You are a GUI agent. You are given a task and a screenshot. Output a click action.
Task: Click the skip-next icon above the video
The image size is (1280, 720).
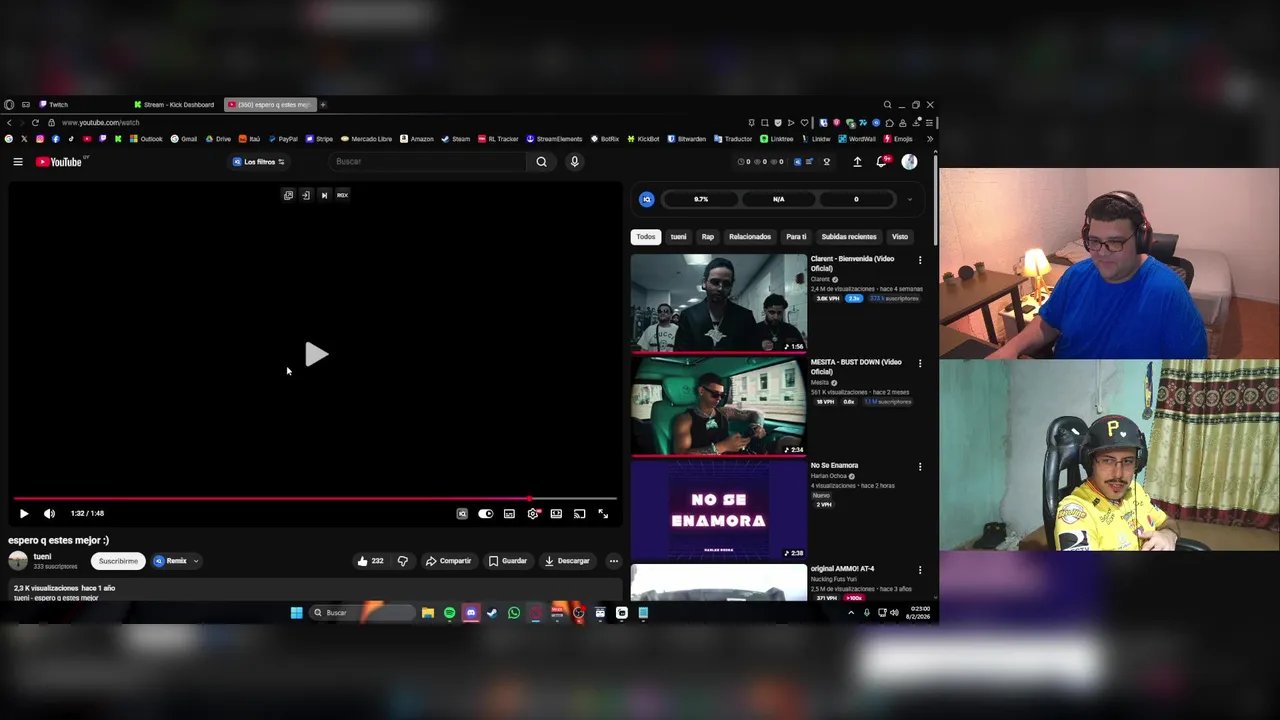click(324, 195)
